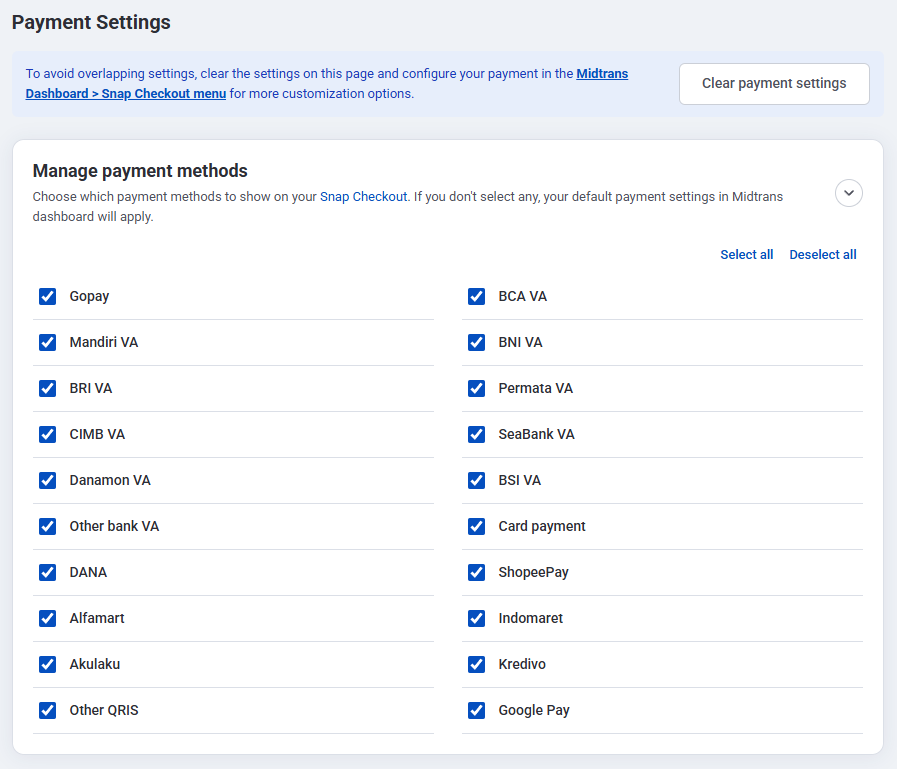897x769 pixels.
Task: Toggle the BCA VA checkbox
Action: [477, 296]
